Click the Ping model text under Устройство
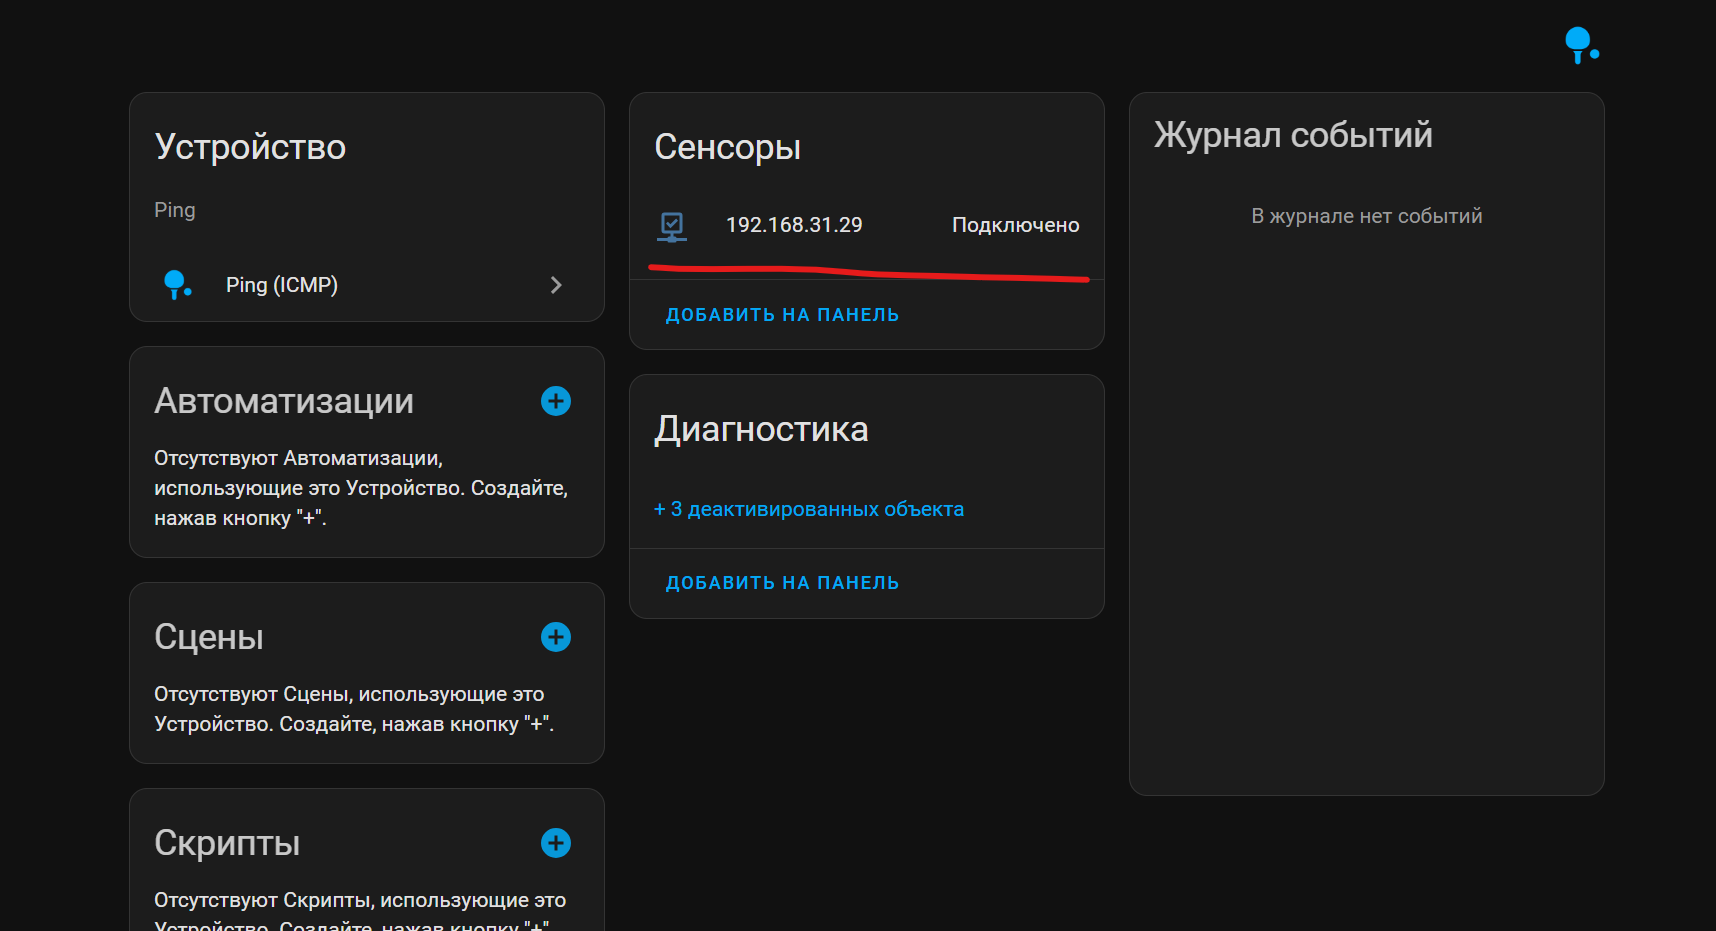The height and width of the screenshot is (931, 1716). click(x=175, y=210)
